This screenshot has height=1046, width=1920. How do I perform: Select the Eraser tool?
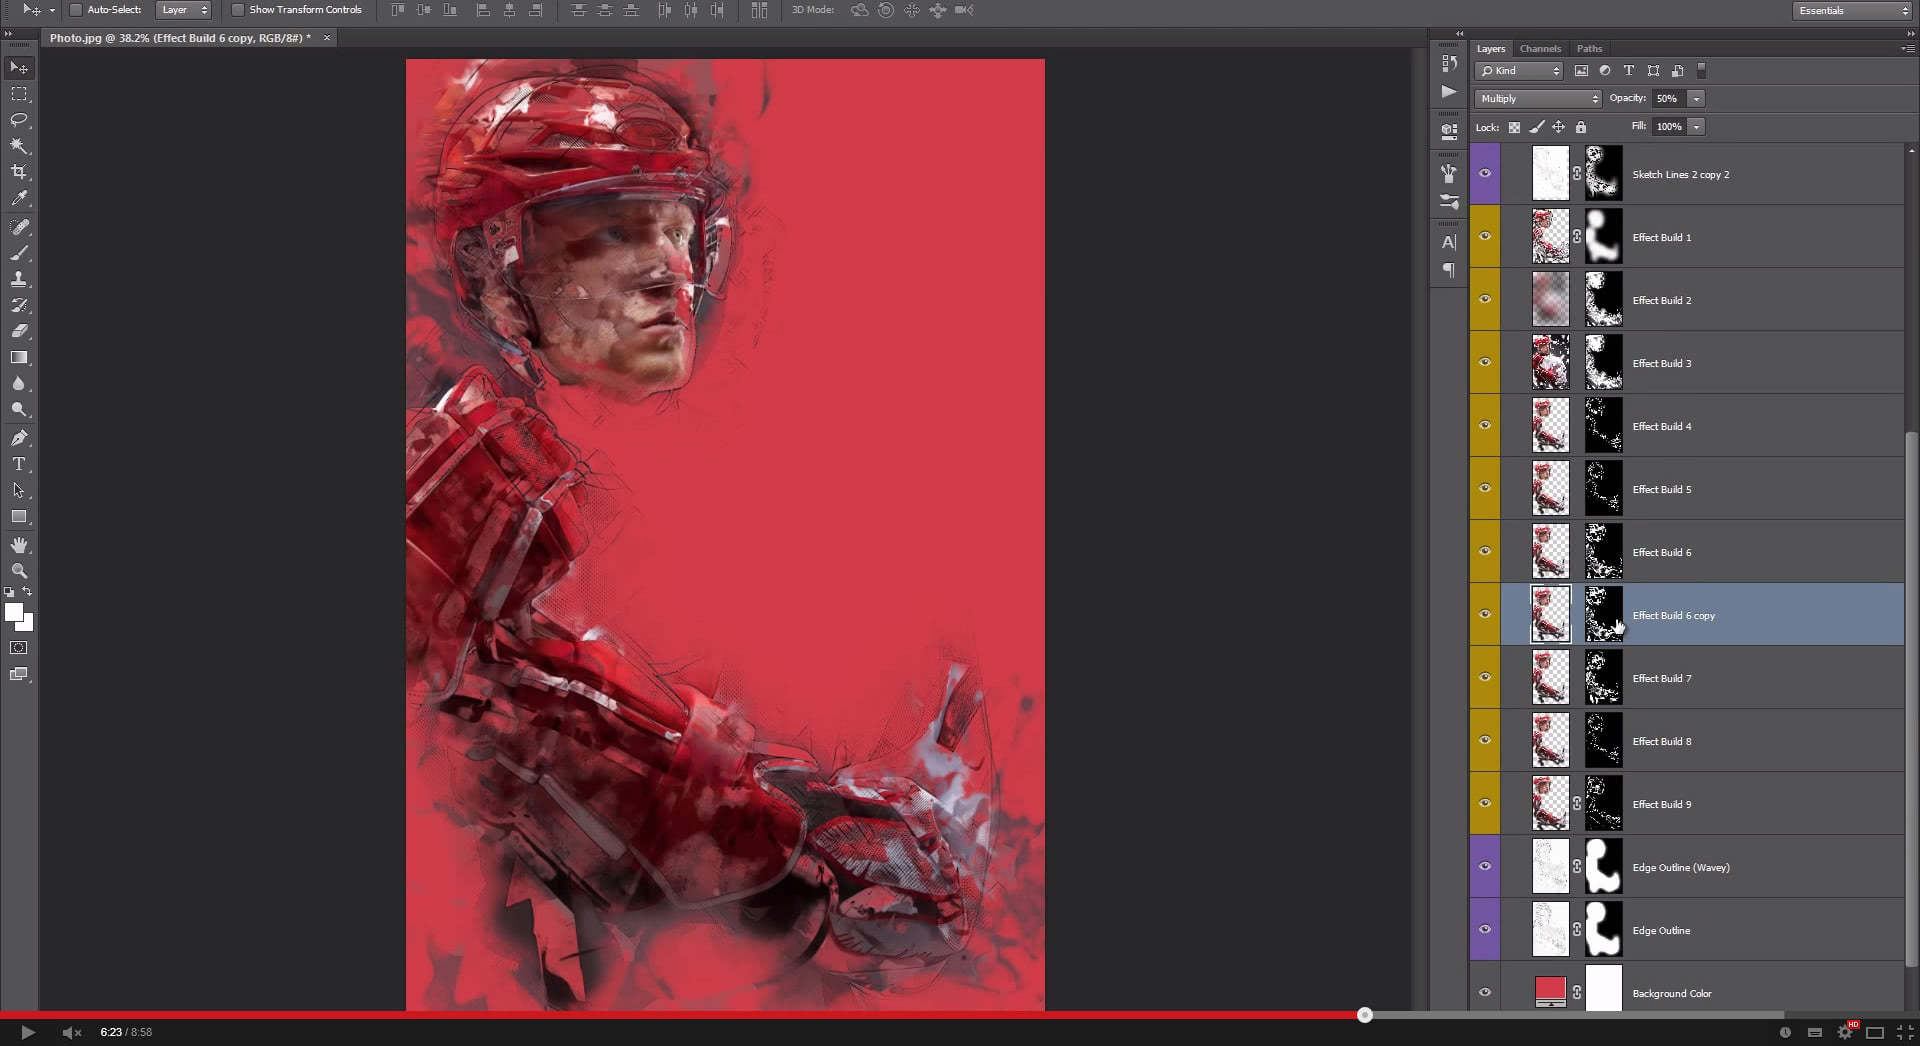18,331
